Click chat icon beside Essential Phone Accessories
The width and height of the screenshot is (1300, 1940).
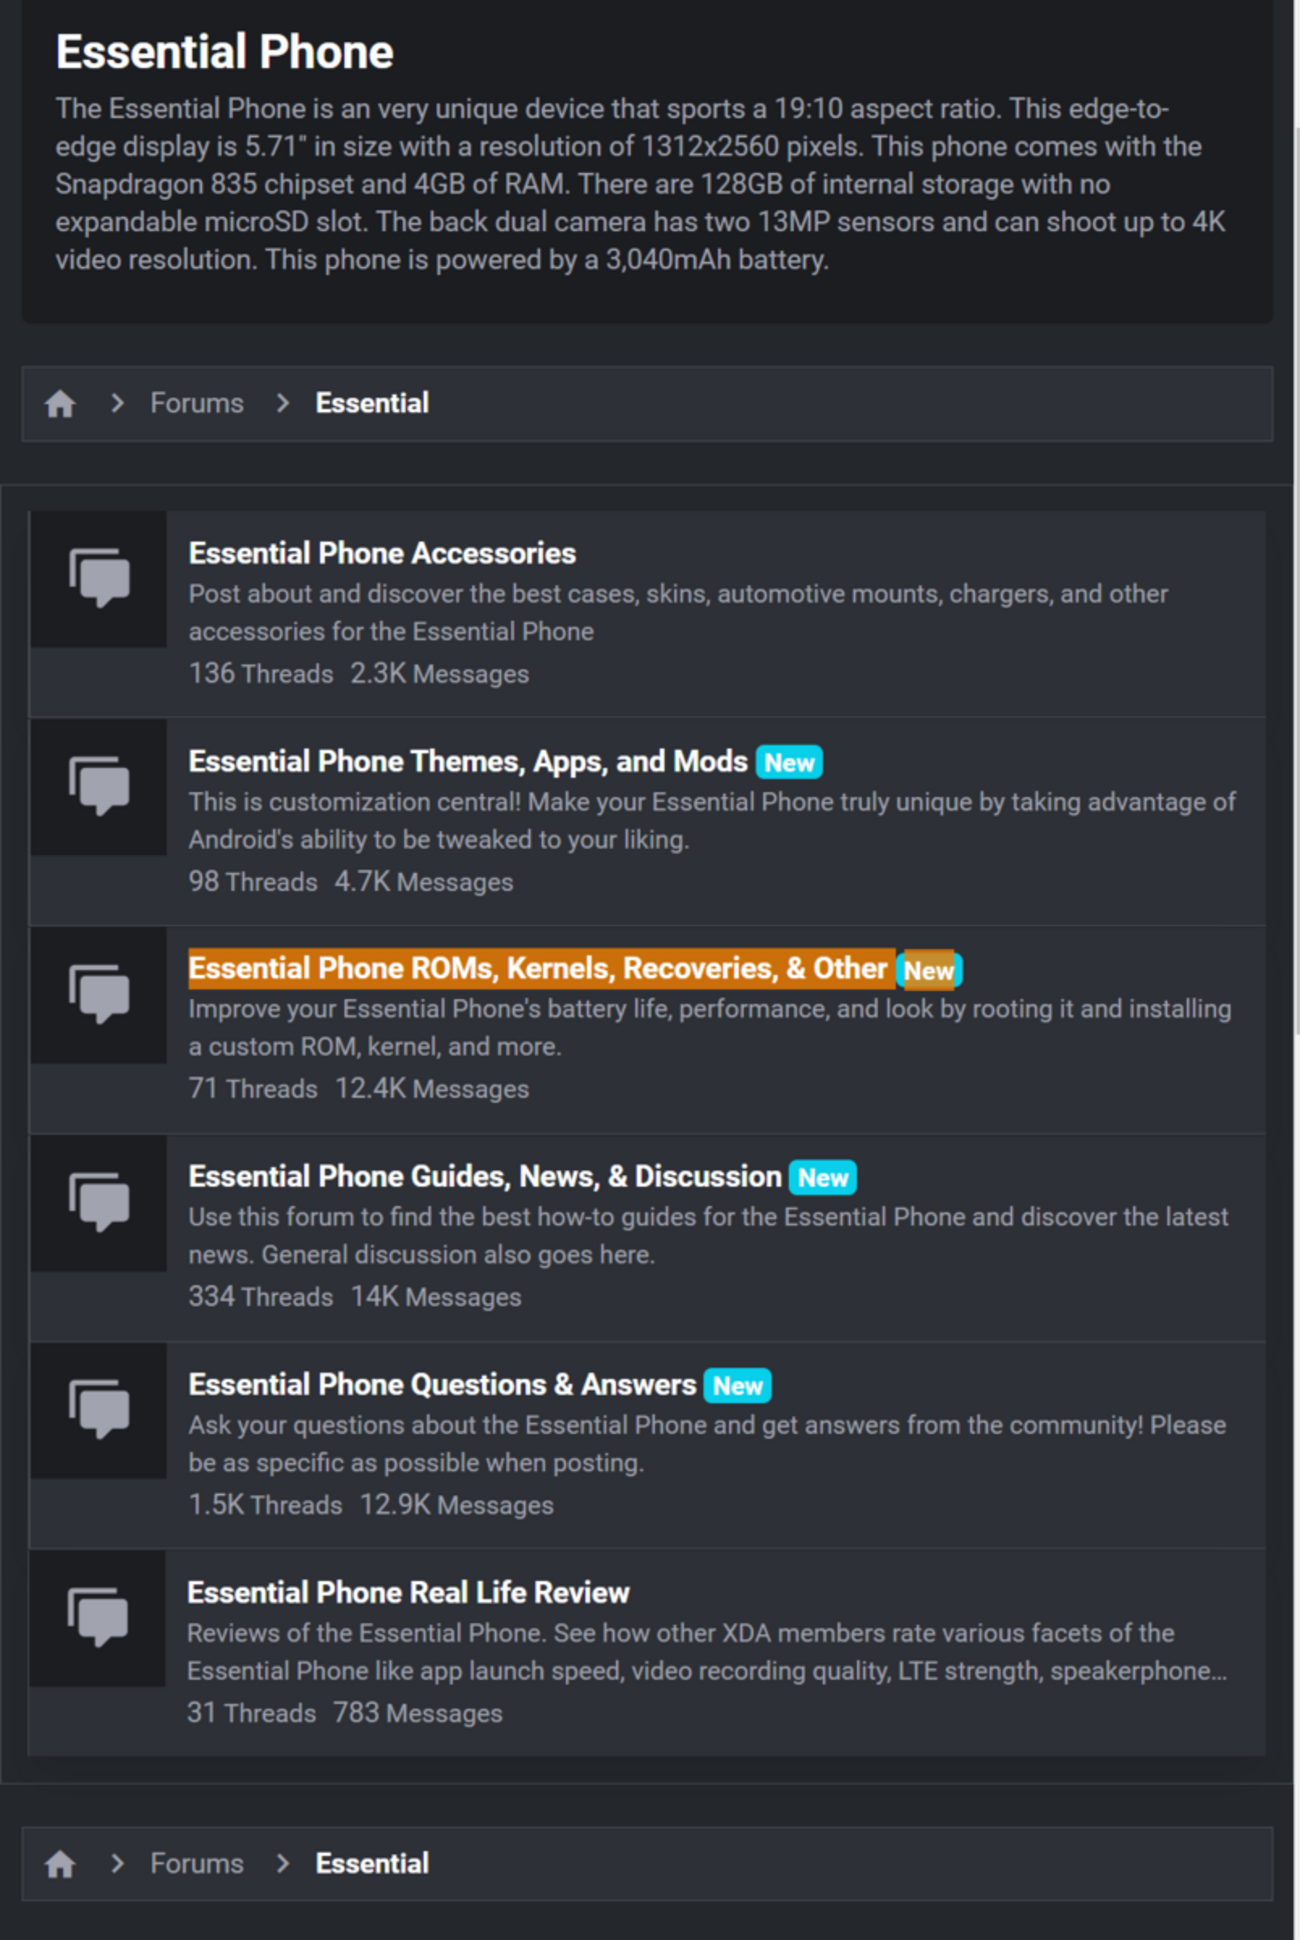click(99, 578)
